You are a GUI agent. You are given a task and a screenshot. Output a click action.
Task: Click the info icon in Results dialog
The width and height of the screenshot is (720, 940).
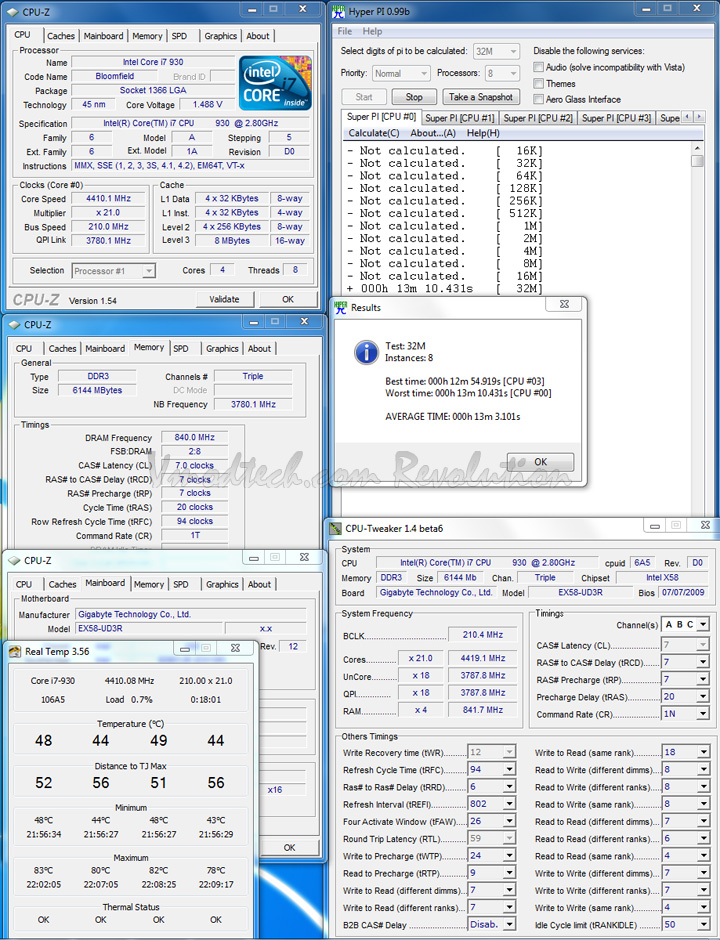[366, 352]
